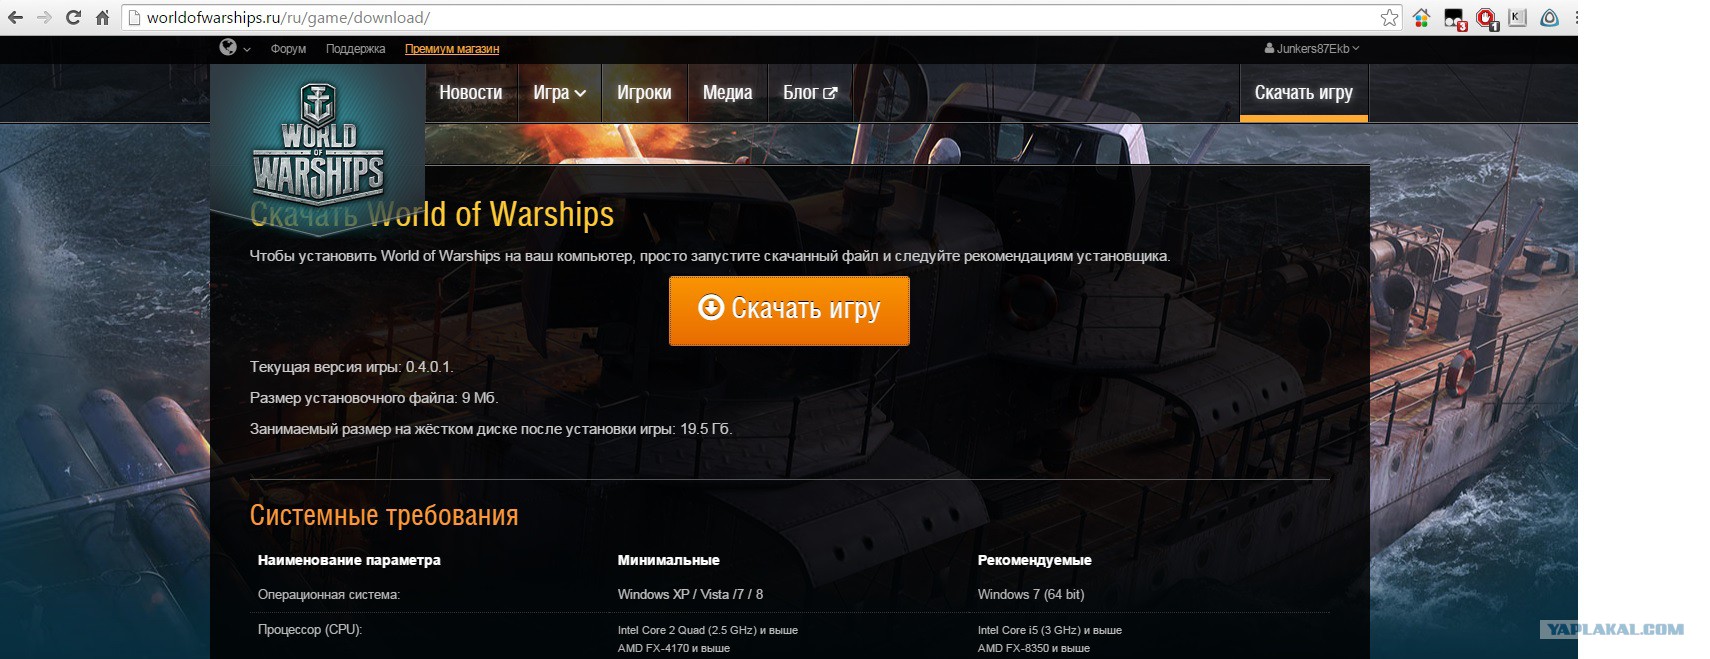Click the 'Рекомендуемые' column header

click(x=1034, y=560)
